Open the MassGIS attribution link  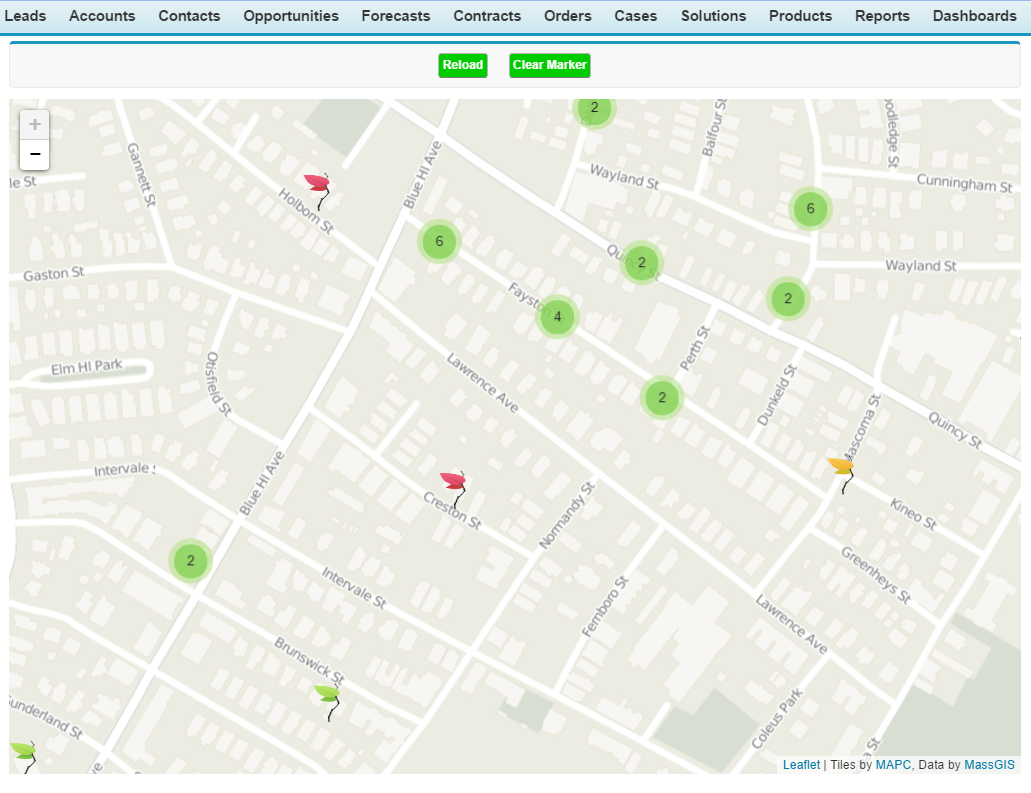[989, 764]
